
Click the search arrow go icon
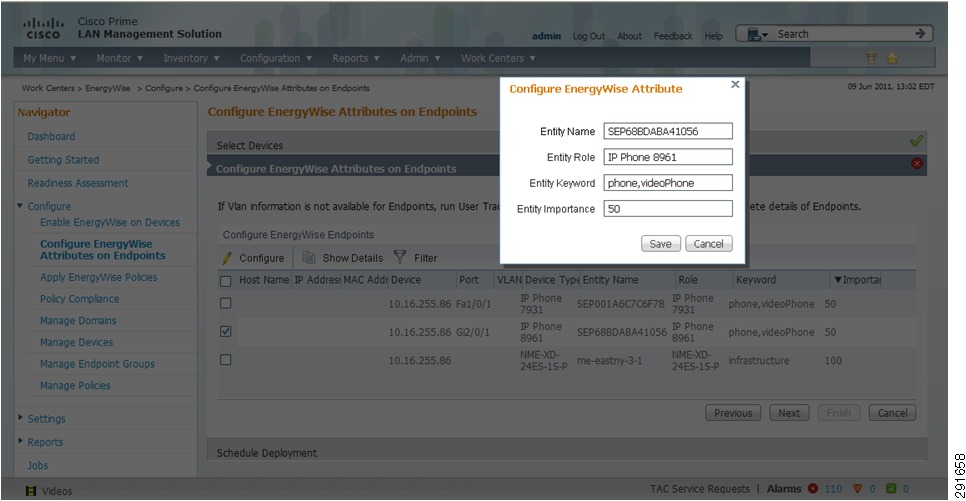pyautogui.click(x=920, y=33)
